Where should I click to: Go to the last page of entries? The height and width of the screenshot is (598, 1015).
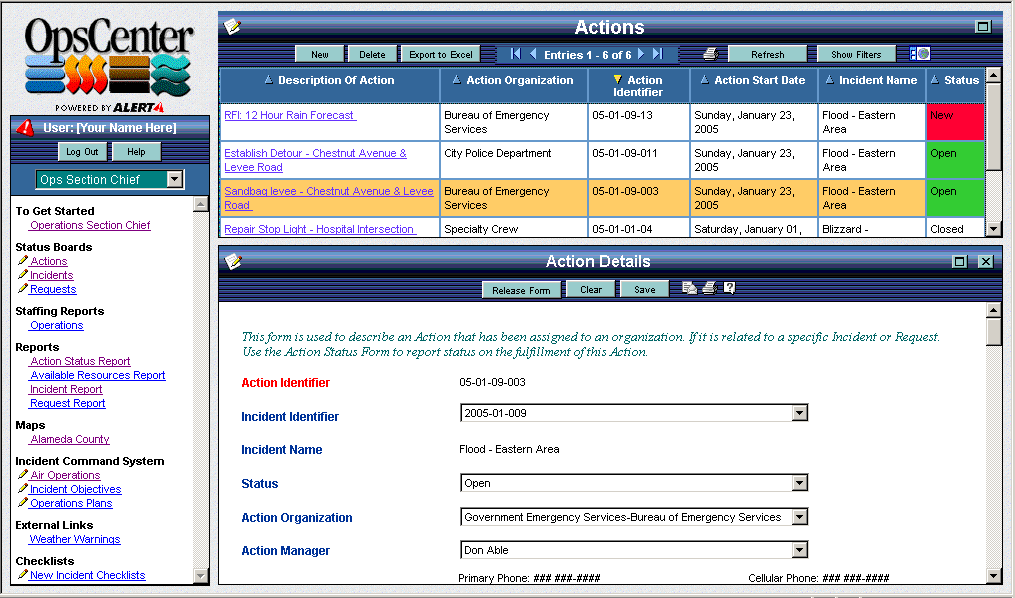[x=657, y=54]
